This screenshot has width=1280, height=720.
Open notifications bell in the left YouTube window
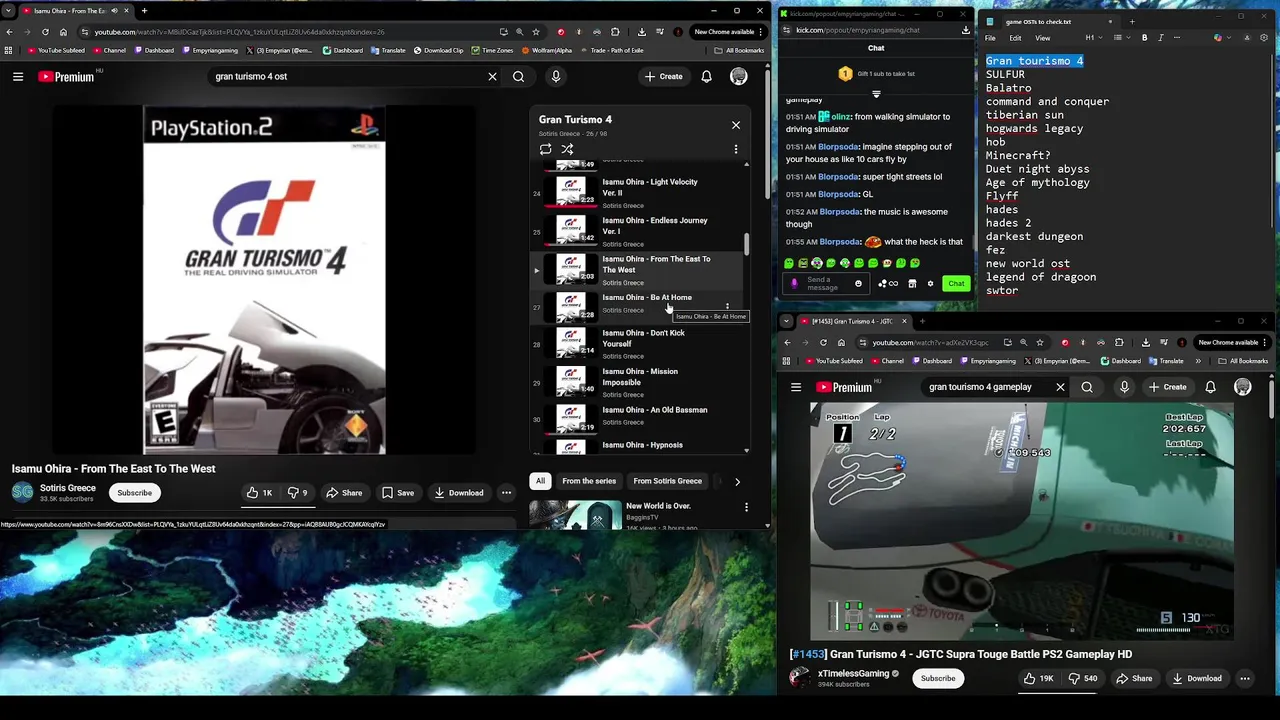pos(706,77)
